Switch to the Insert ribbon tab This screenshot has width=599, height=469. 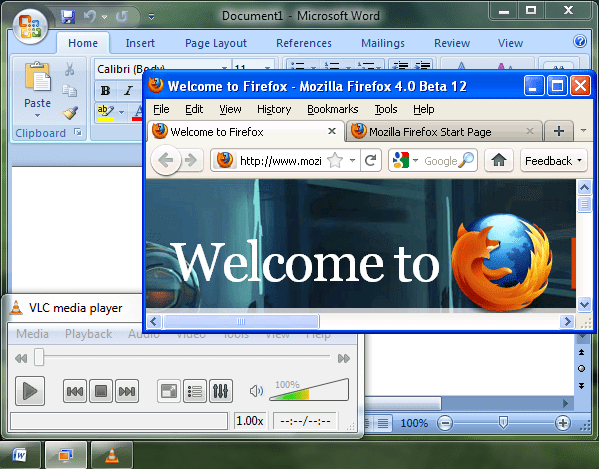(x=140, y=43)
